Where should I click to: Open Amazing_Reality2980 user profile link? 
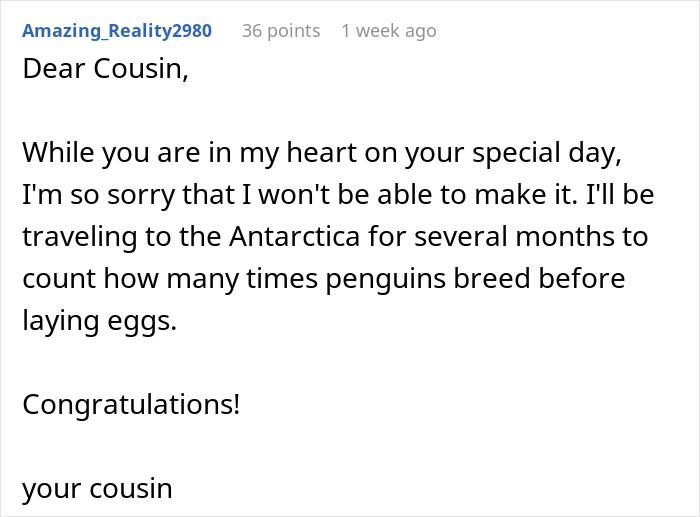pos(117,31)
